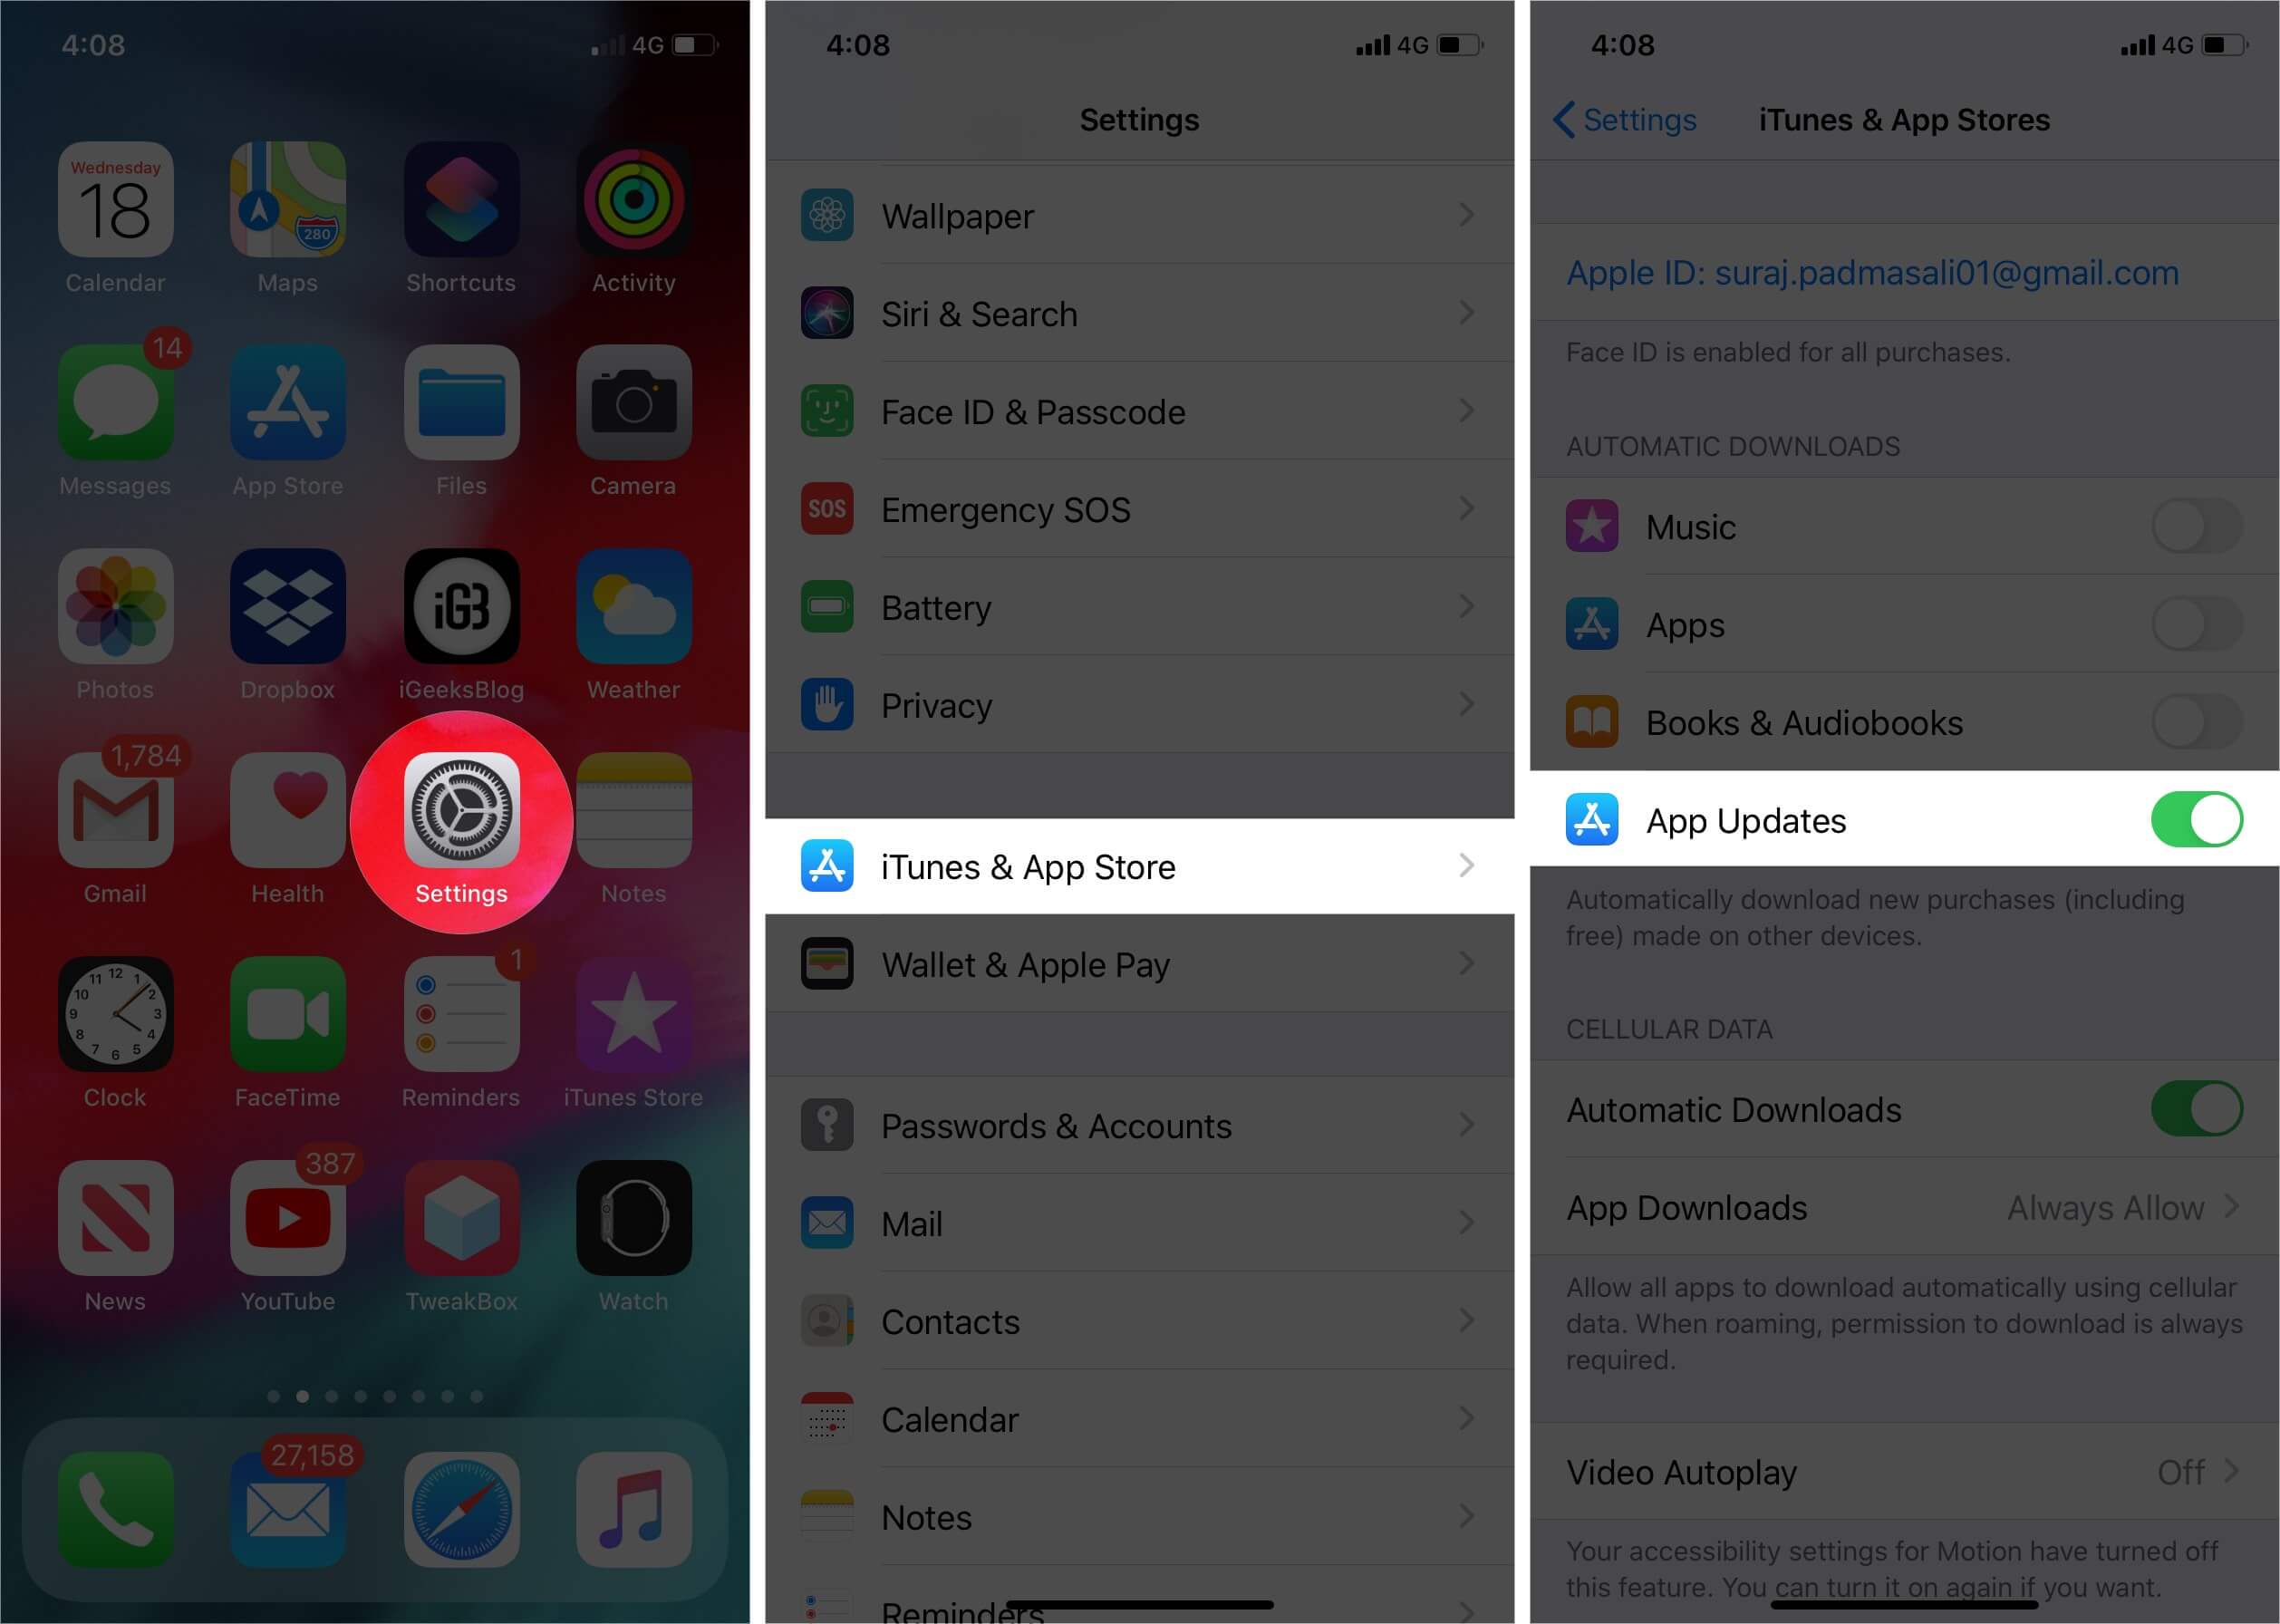The width and height of the screenshot is (2280, 1624).
Task: Expand Wallet & Apple Pay settings
Action: tap(1140, 962)
